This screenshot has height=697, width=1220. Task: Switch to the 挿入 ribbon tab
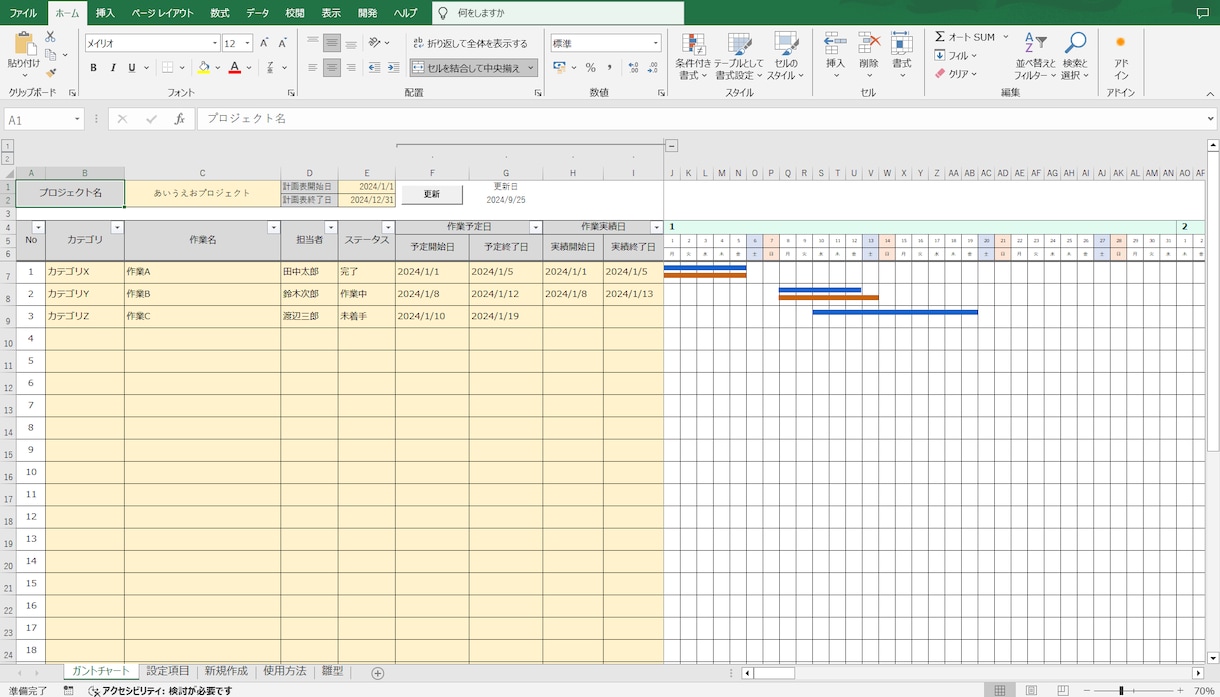105,13
